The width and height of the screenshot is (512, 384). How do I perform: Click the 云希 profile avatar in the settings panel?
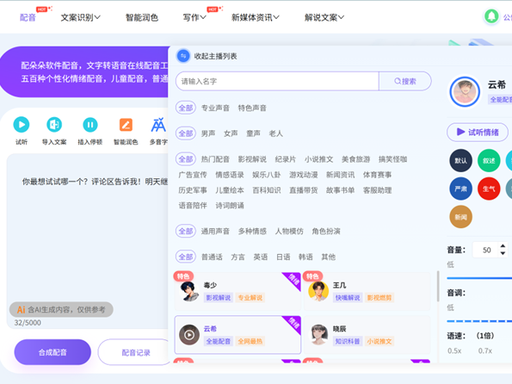465,92
